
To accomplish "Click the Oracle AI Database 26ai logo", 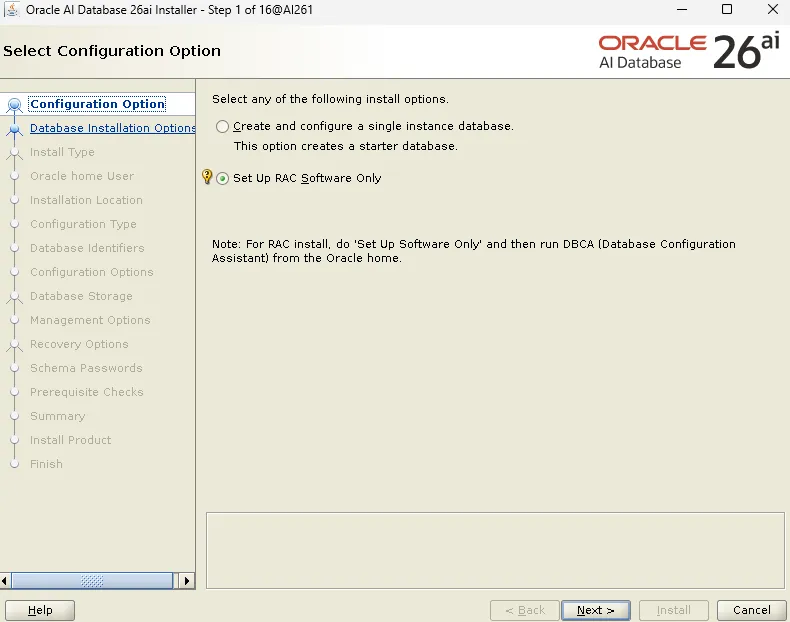I will coord(689,51).
